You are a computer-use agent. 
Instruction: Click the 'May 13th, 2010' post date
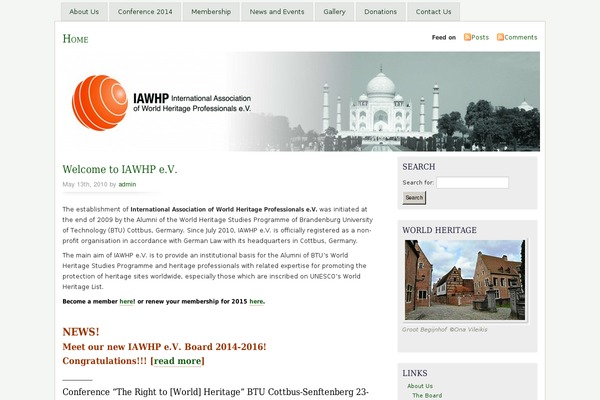coord(85,184)
